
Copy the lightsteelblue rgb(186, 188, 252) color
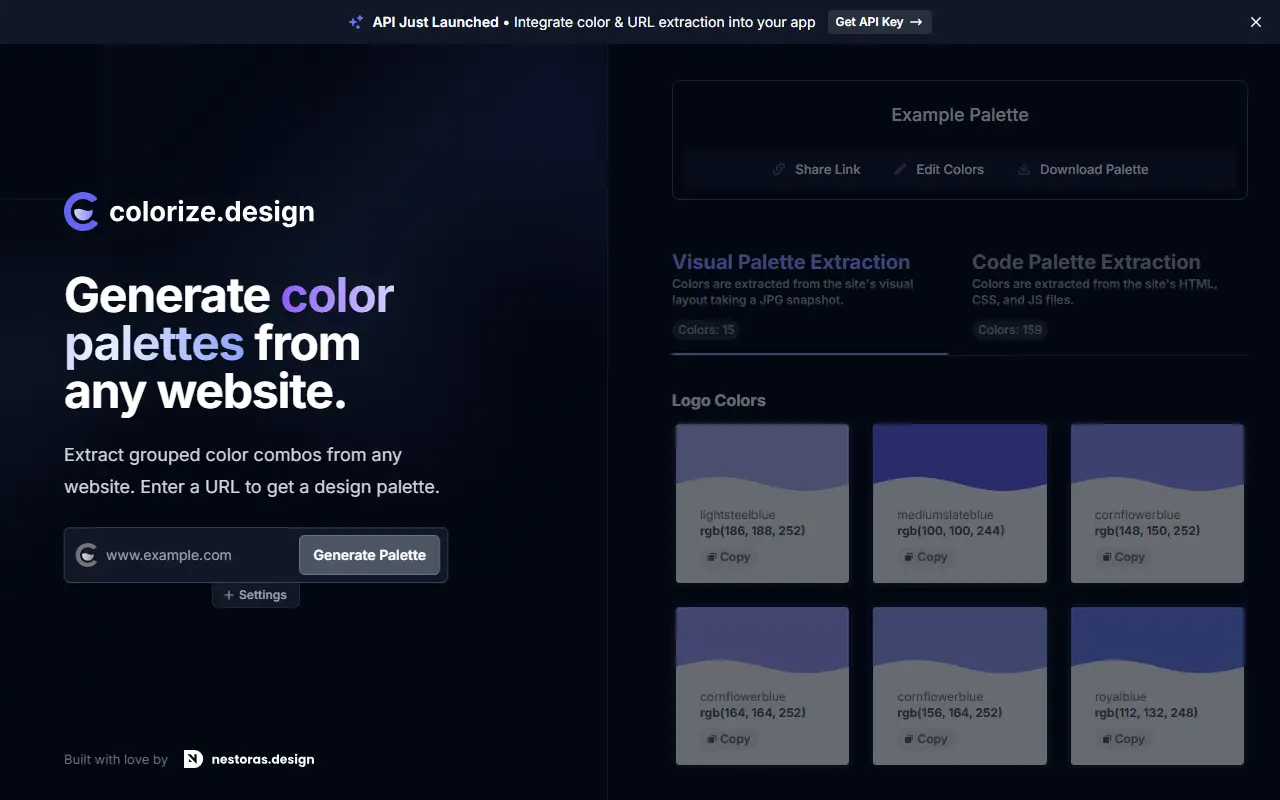pos(728,557)
